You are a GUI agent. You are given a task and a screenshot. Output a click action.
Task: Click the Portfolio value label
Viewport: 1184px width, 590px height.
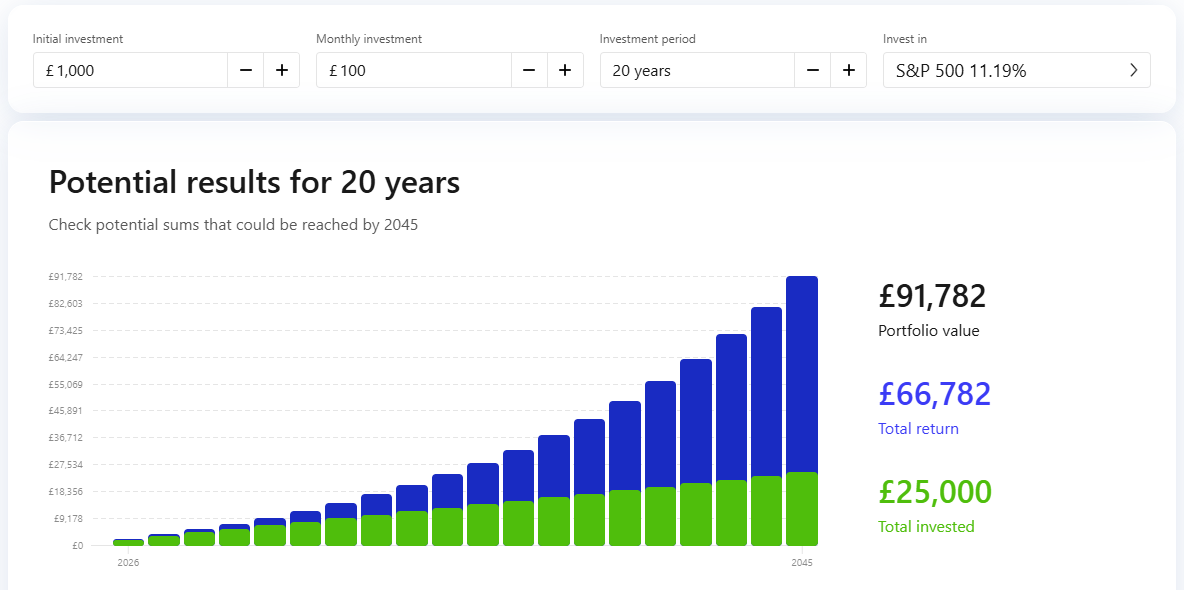tap(929, 331)
